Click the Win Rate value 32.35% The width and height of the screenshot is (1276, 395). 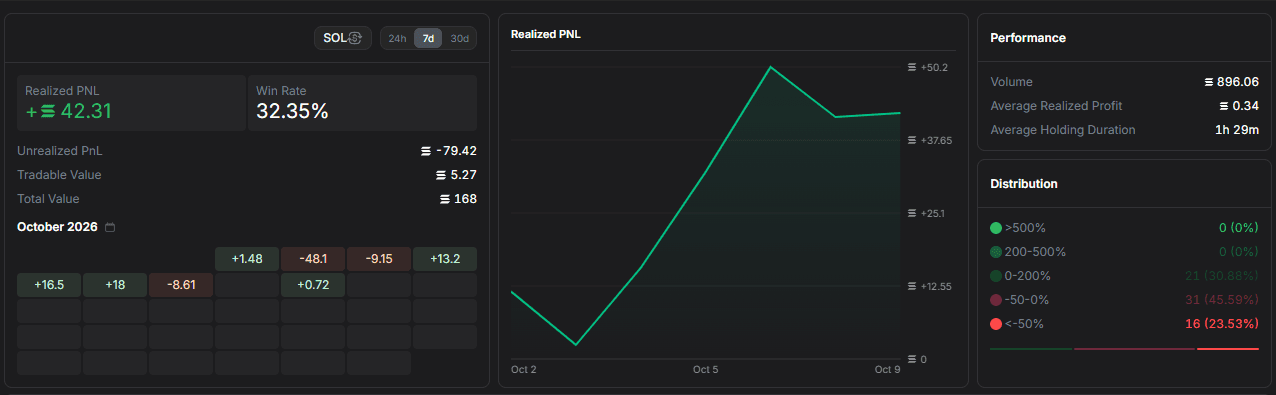pyautogui.click(x=292, y=111)
